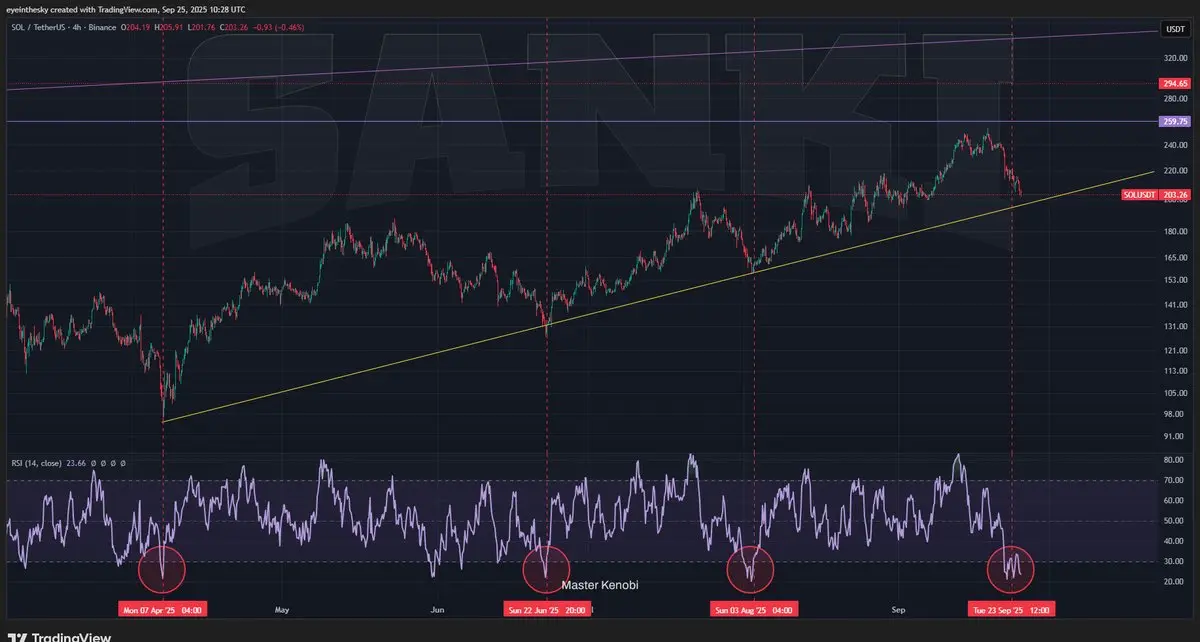Click the open price O204.19 readout
This screenshot has height=642, width=1200.
(x=136, y=28)
